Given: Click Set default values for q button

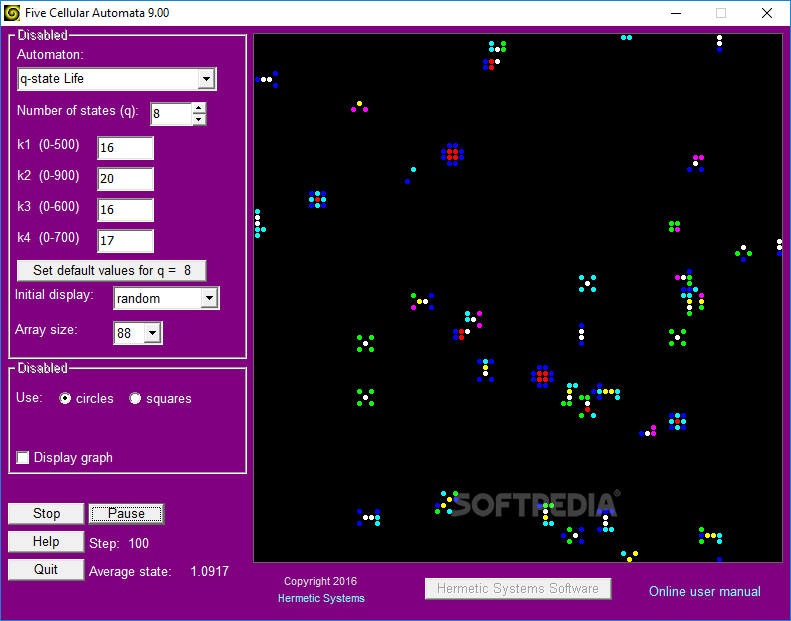Looking at the screenshot, I should coord(111,270).
